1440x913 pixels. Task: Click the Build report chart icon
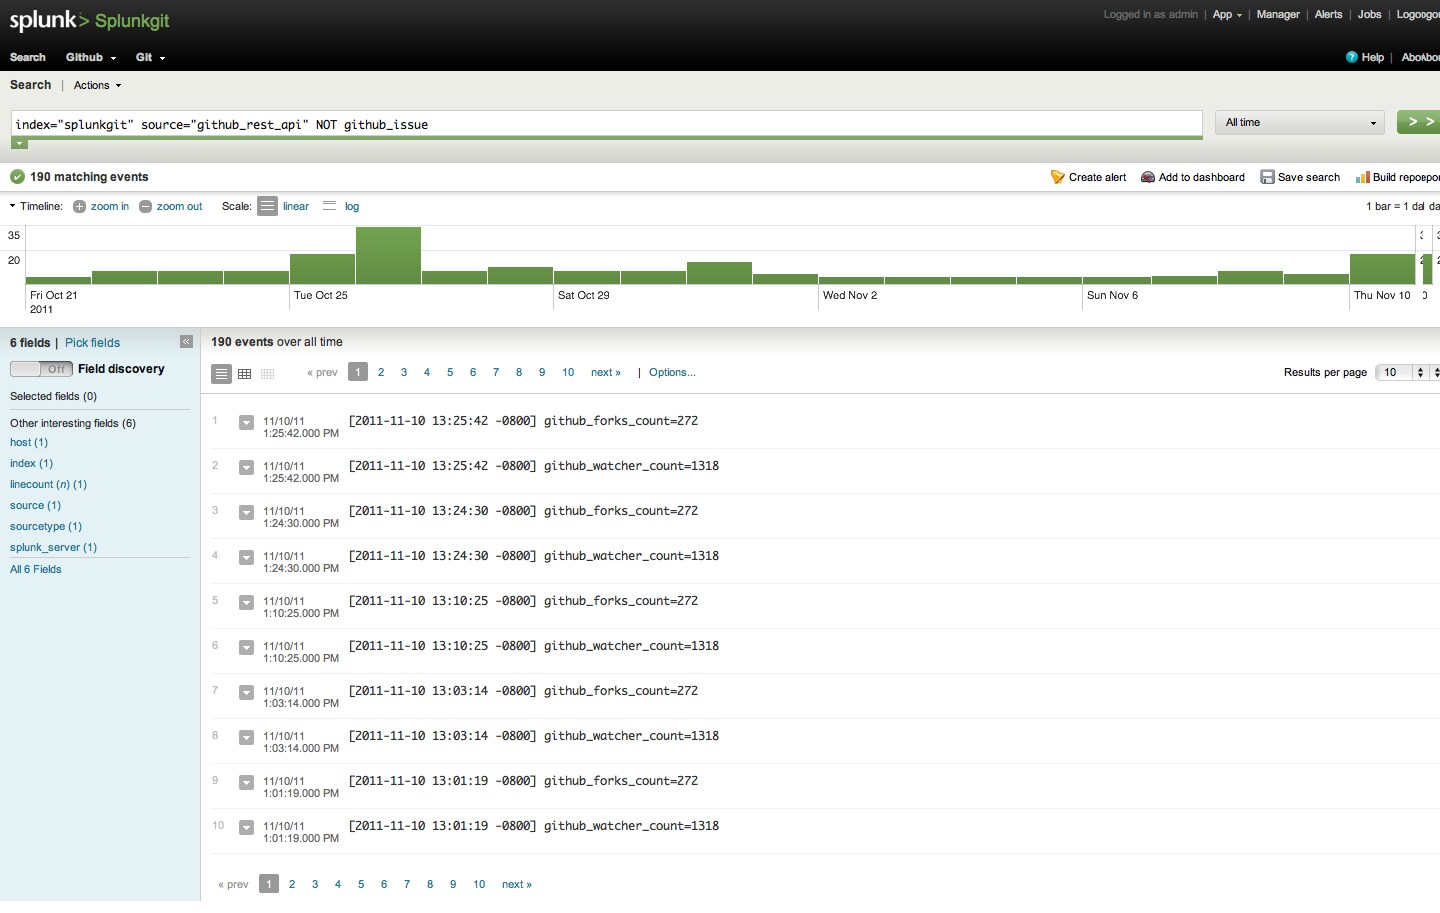pyautogui.click(x=1362, y=177)
